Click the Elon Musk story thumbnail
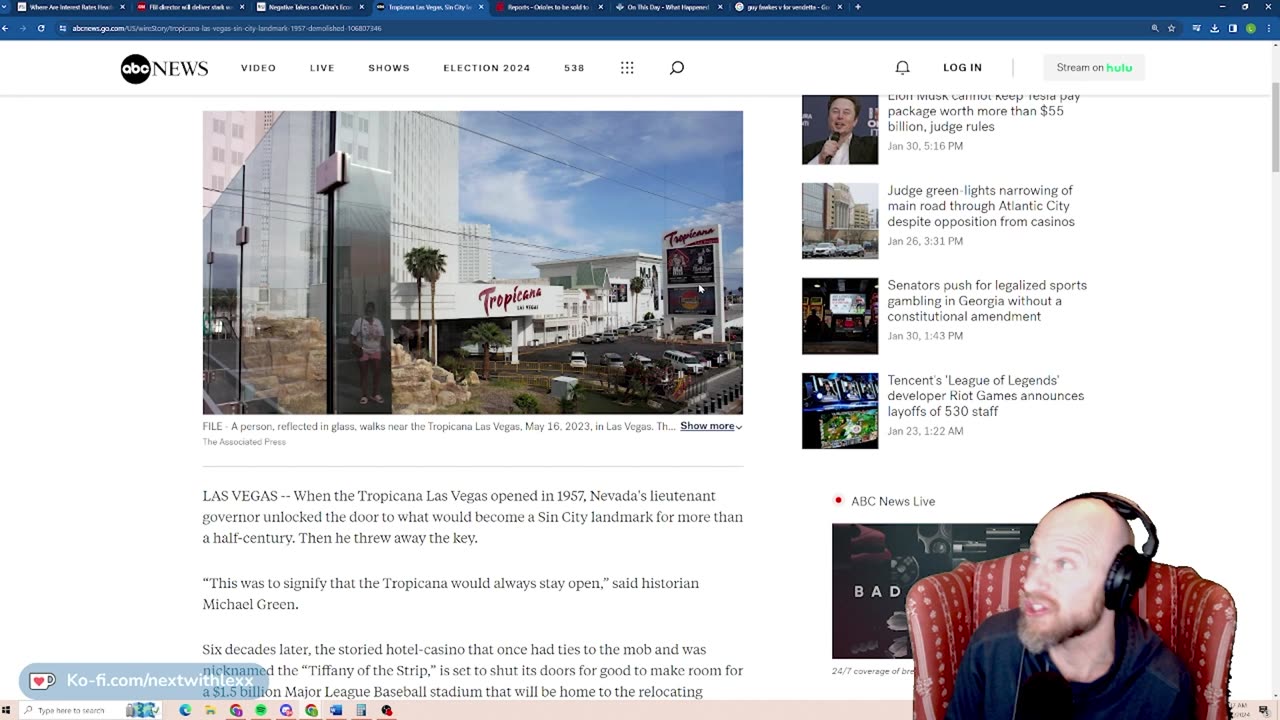 pyautogui.click(x=840, y=130)
